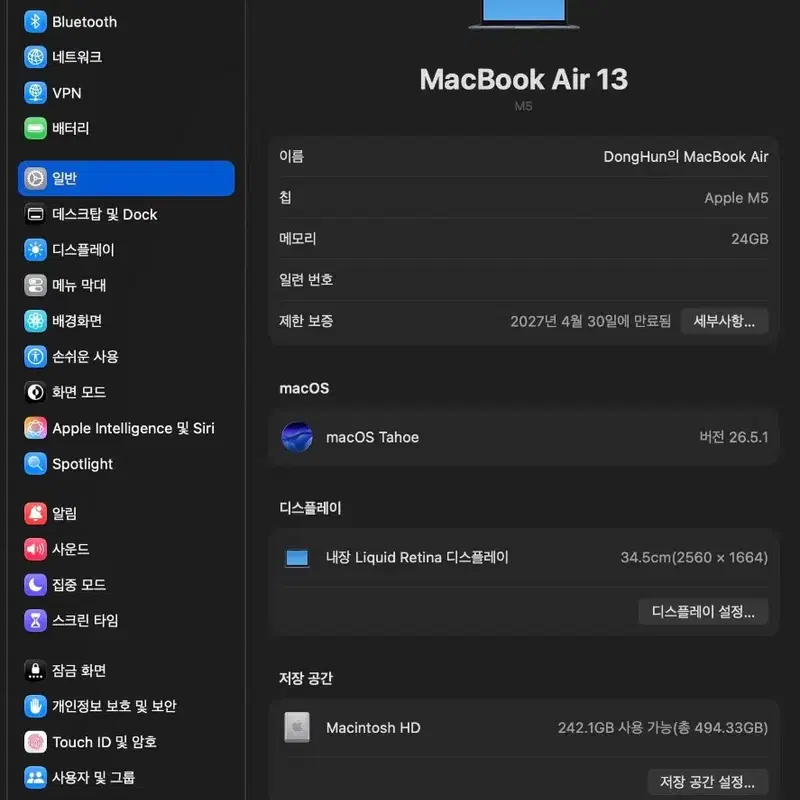Image resolution: width=800 pixels, height=800 pixels.
Task: Click '내장 Liquid Retina 디스플레이' text
Action: 417,557
